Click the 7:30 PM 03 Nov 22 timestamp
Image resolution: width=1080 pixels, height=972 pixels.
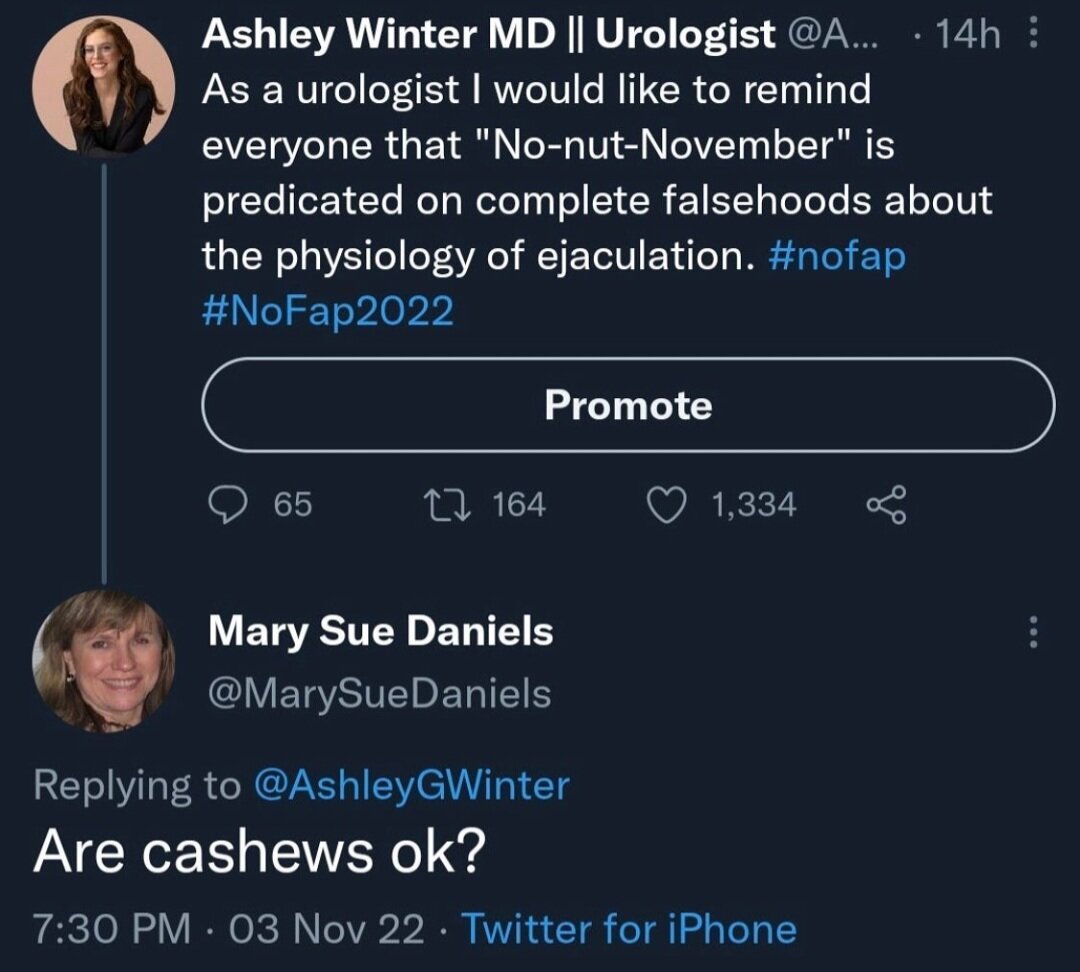229,929
